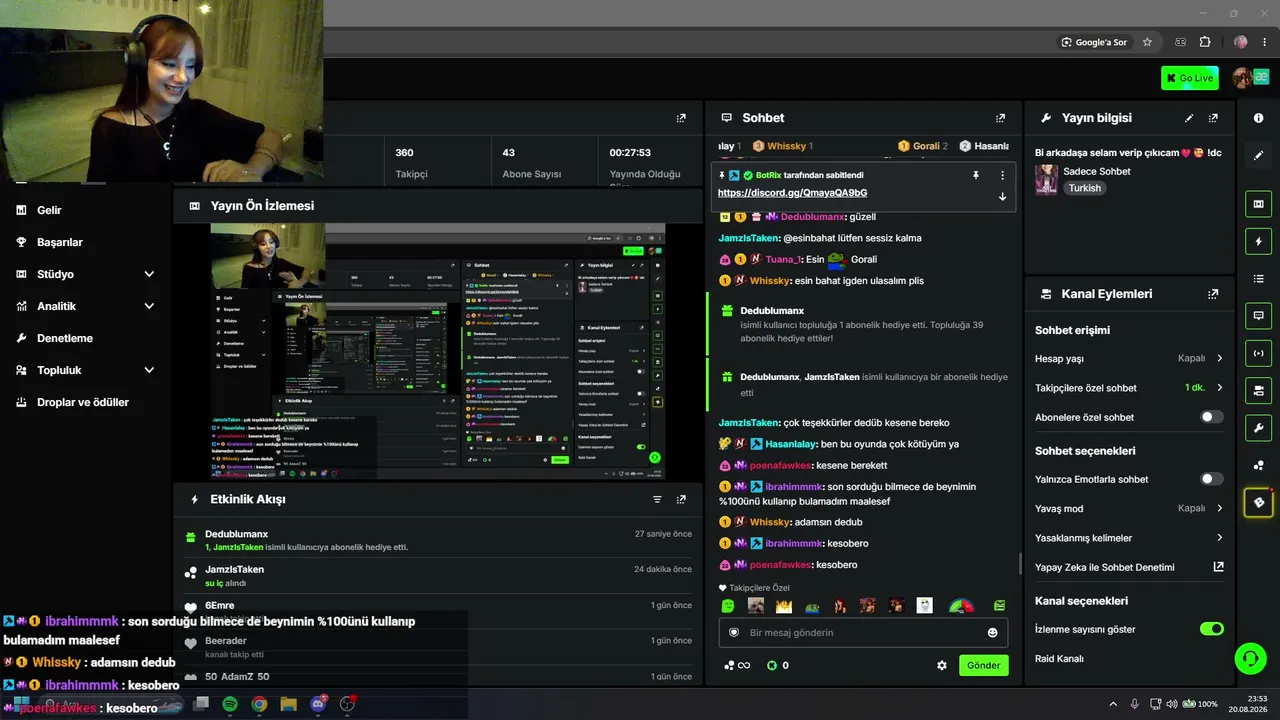This screenshot has height=720, width=1280.
Task: Select the first green emote in emote bar
Action: pos(728,606)
